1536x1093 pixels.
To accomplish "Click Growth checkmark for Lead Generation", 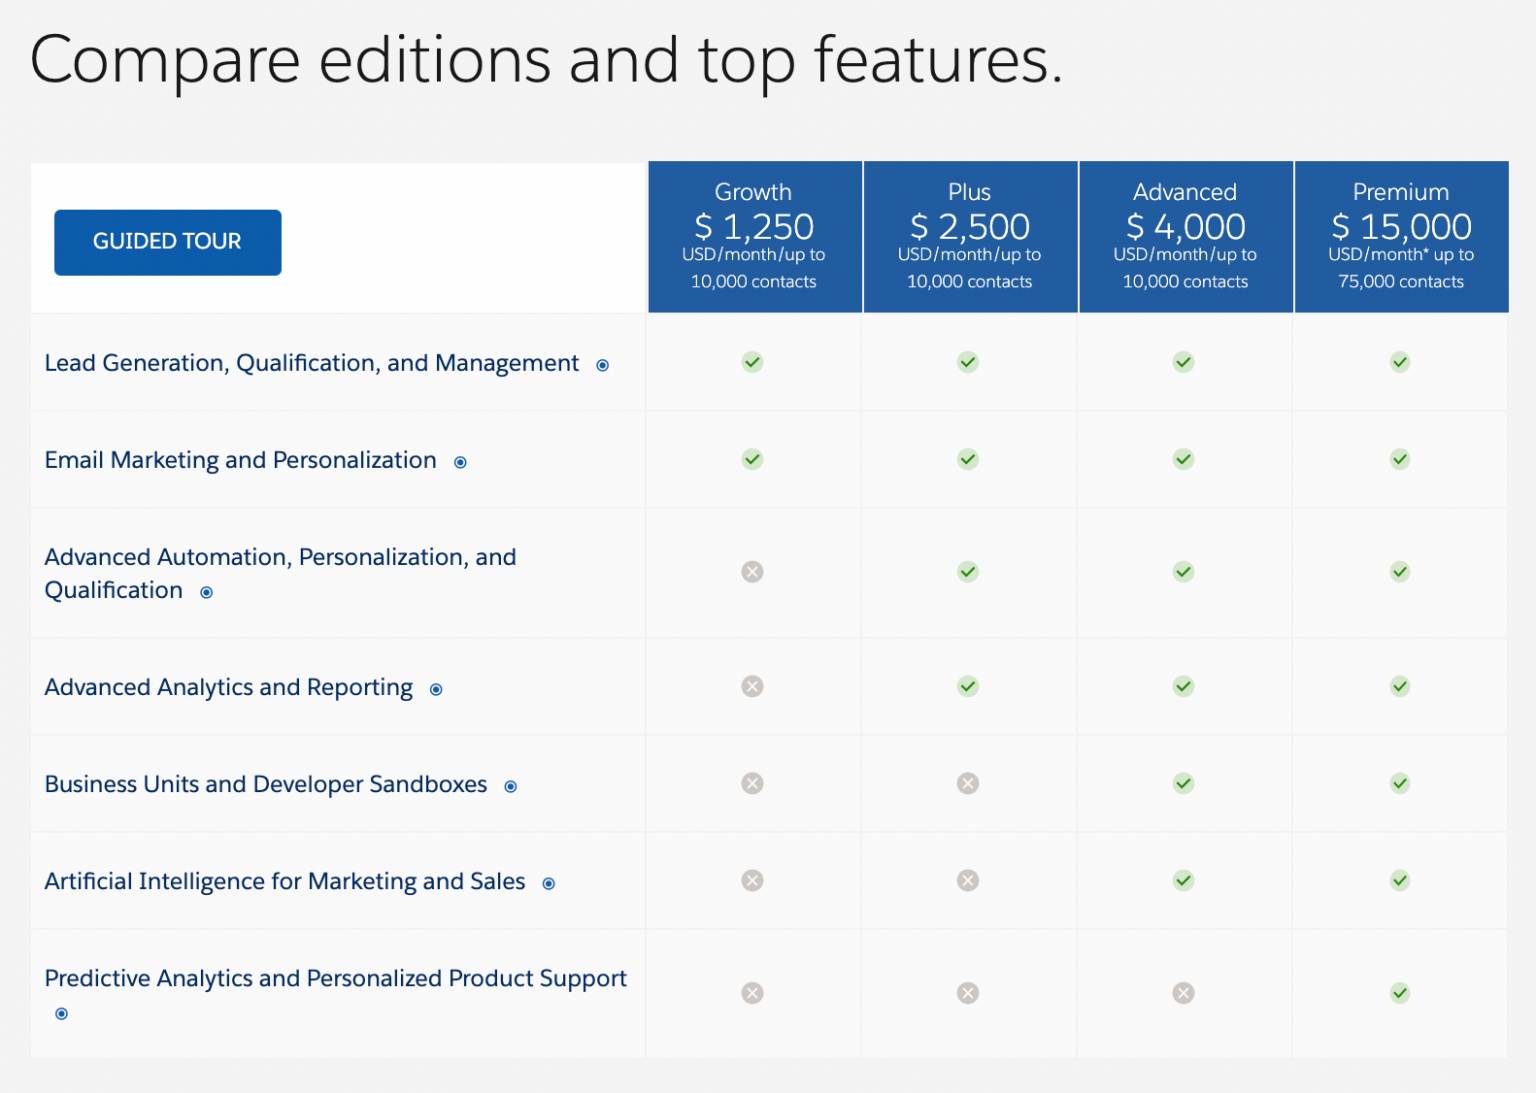I will click(752, 362).
